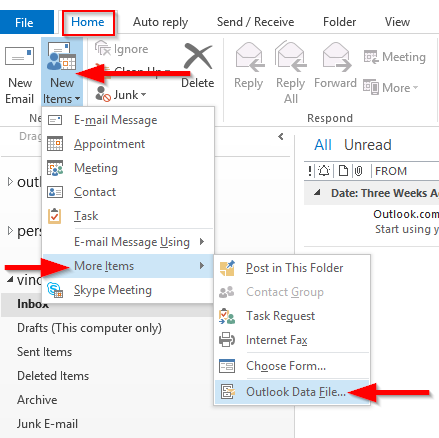Collapse the vinc... account tree node
The image size is (439, 438).
pos(10,279)
